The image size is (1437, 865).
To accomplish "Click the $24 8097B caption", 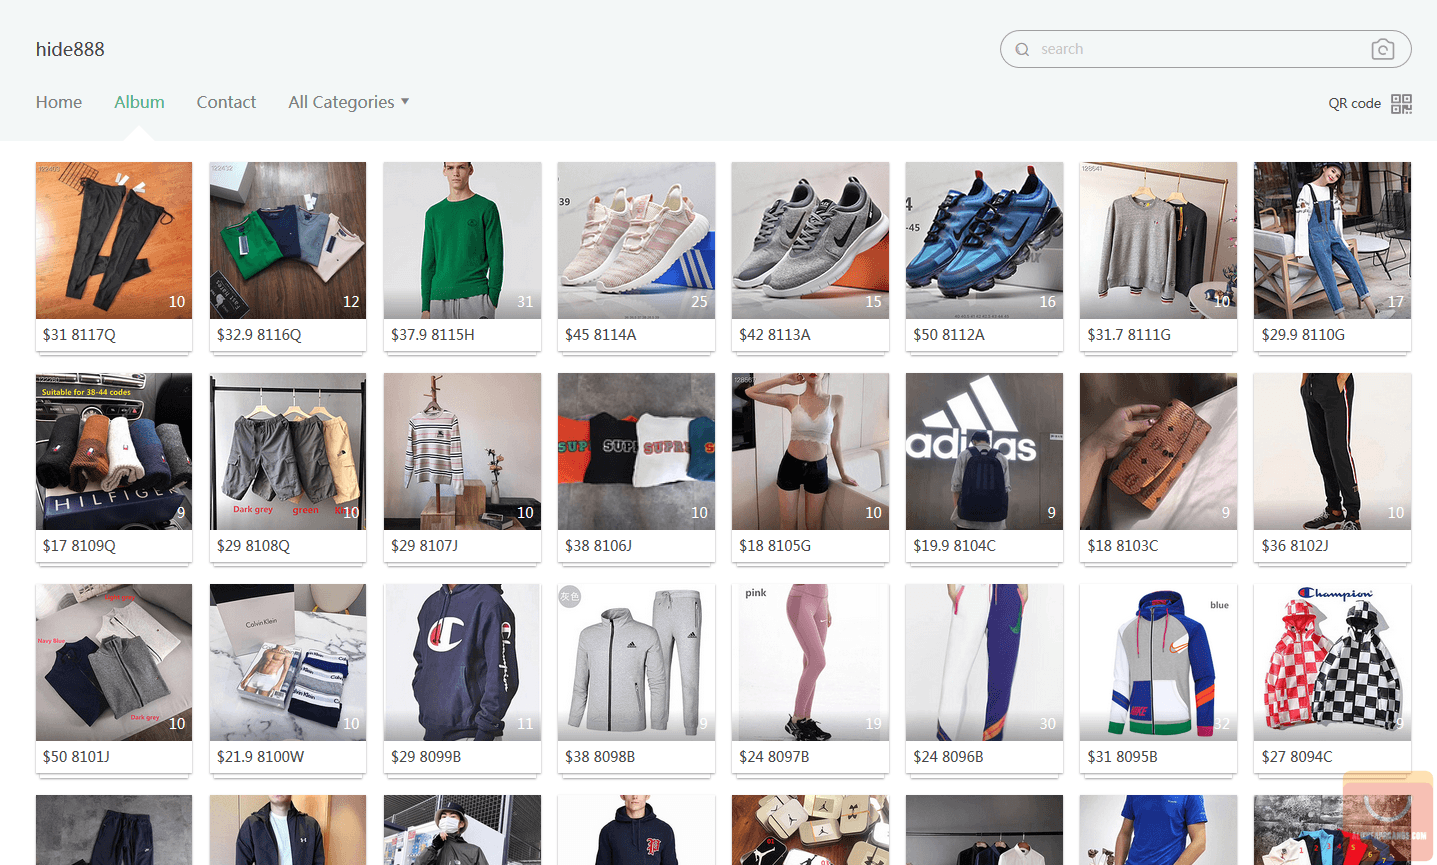I will [774, 757].
